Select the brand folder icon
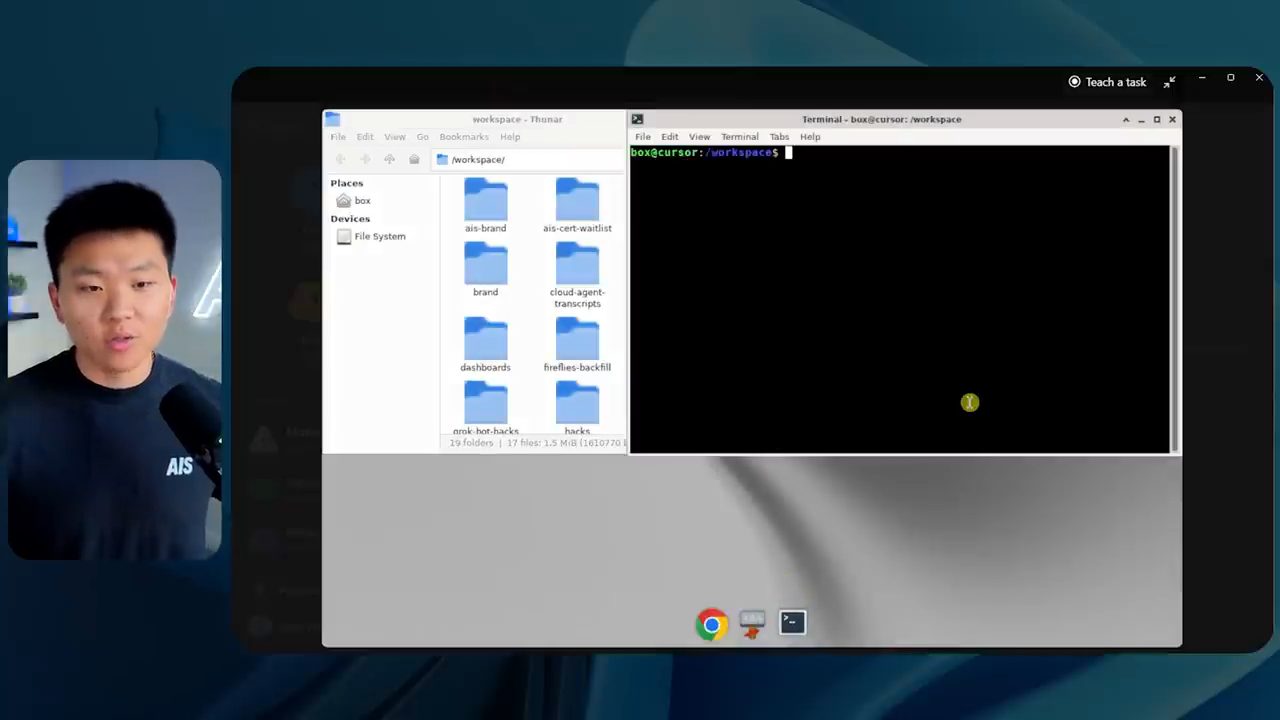Screen dimensions: 1280x720 [486, 264]
